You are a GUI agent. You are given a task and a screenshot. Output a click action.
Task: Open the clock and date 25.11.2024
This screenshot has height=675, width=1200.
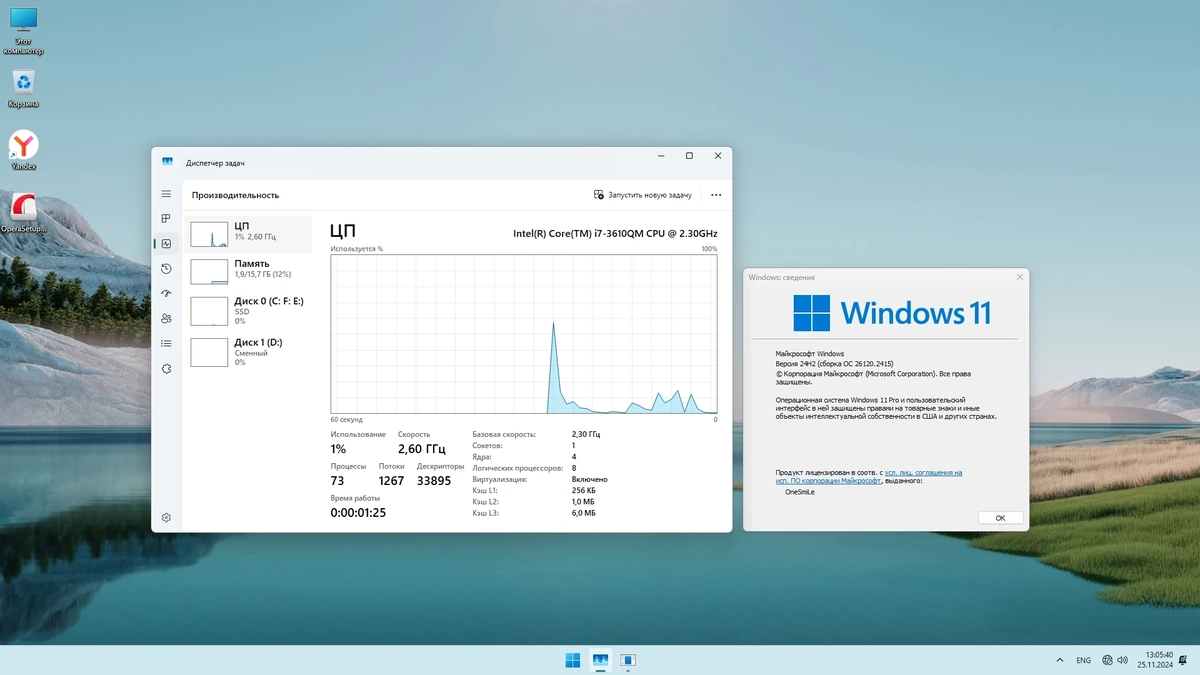pos(1153,660)
